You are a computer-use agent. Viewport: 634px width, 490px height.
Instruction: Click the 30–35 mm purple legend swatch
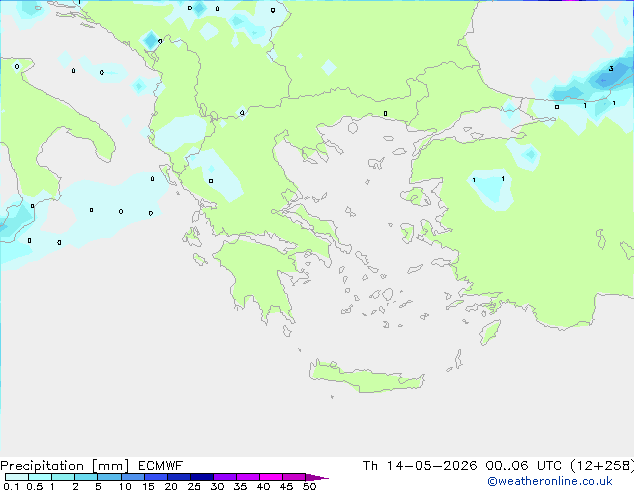tap(225, 477)
